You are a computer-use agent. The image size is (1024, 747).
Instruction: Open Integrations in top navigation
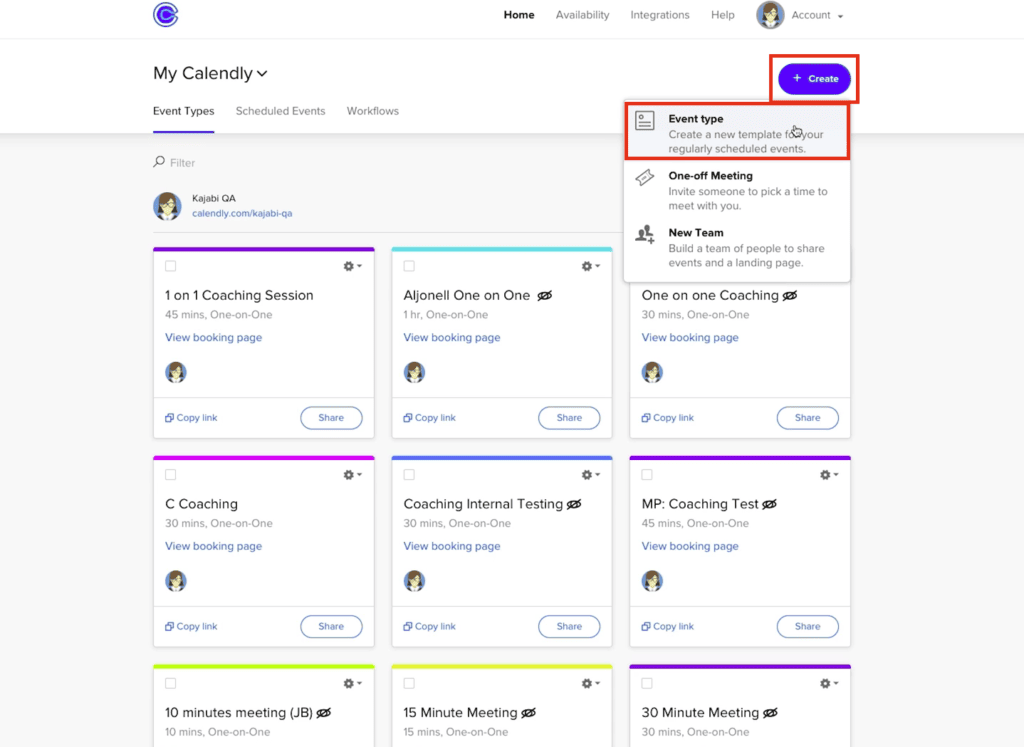(660, 15)
